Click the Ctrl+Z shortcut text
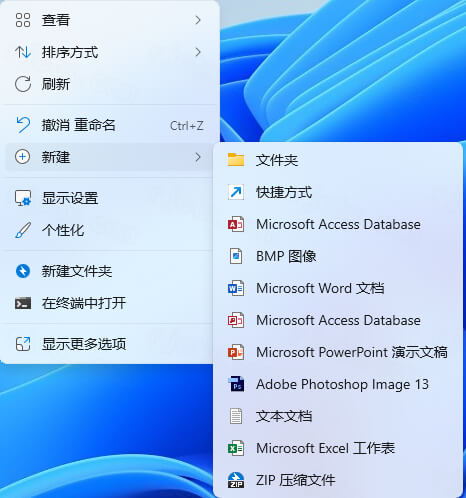The image size is (466, 498). point(186,126)
